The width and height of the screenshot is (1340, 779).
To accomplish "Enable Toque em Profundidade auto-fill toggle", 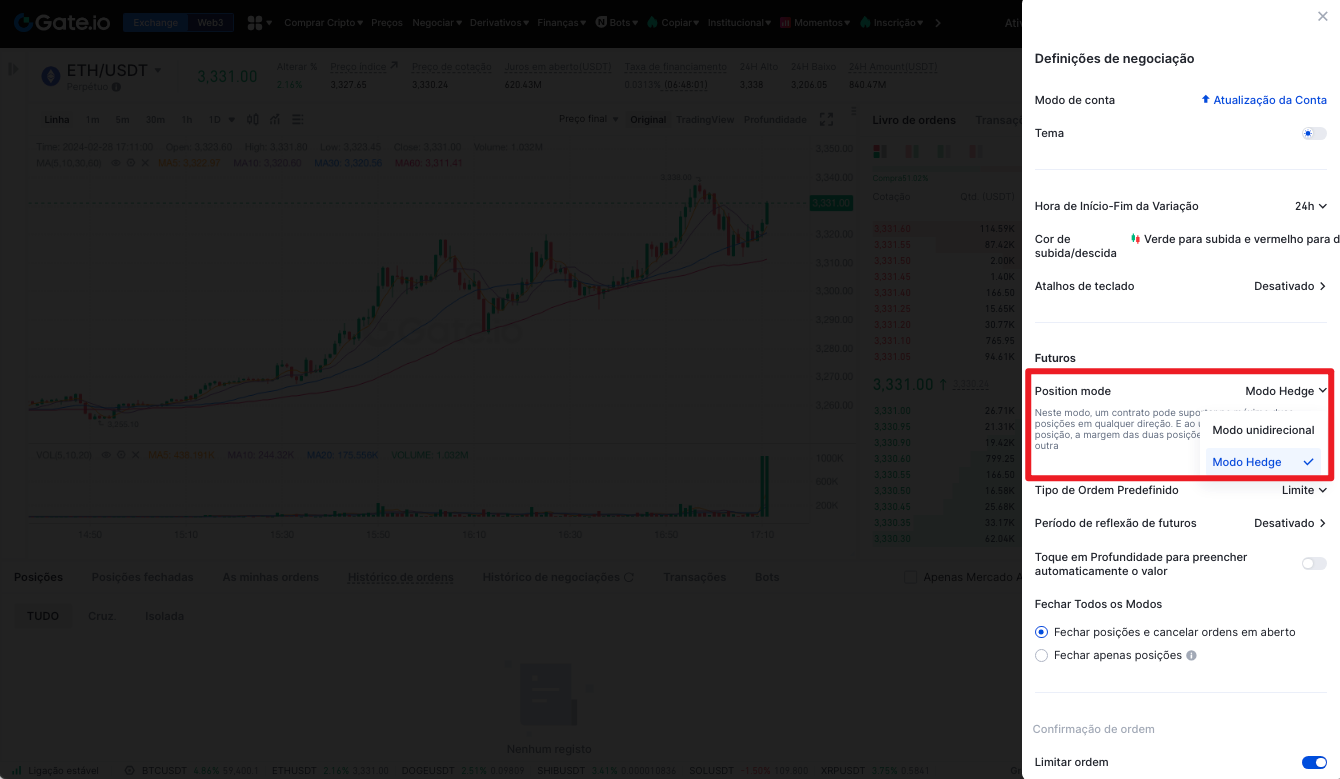I will 1314,564.
